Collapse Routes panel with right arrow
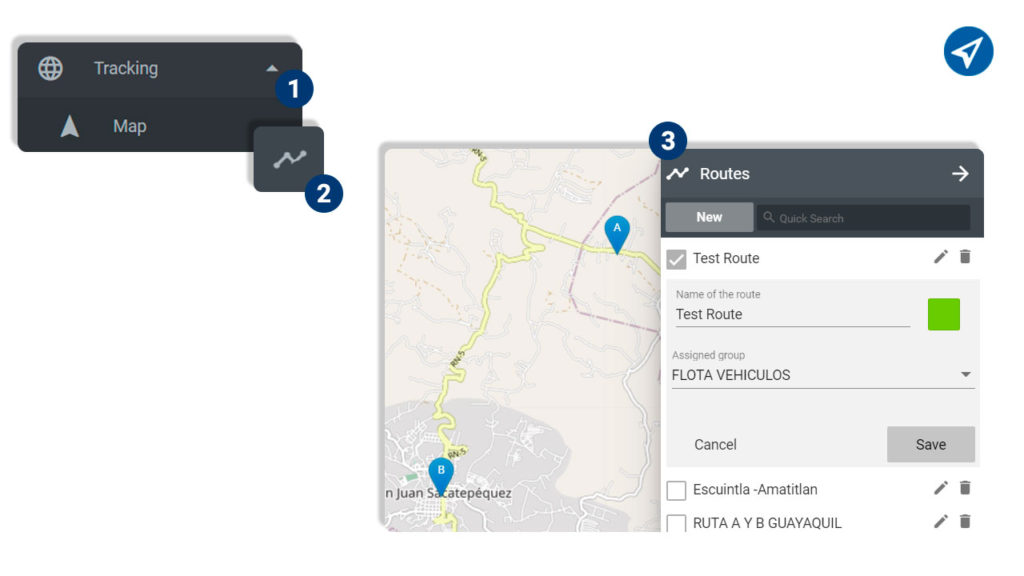This screenshot has height=576, width=1024. (x=960, y=174)
